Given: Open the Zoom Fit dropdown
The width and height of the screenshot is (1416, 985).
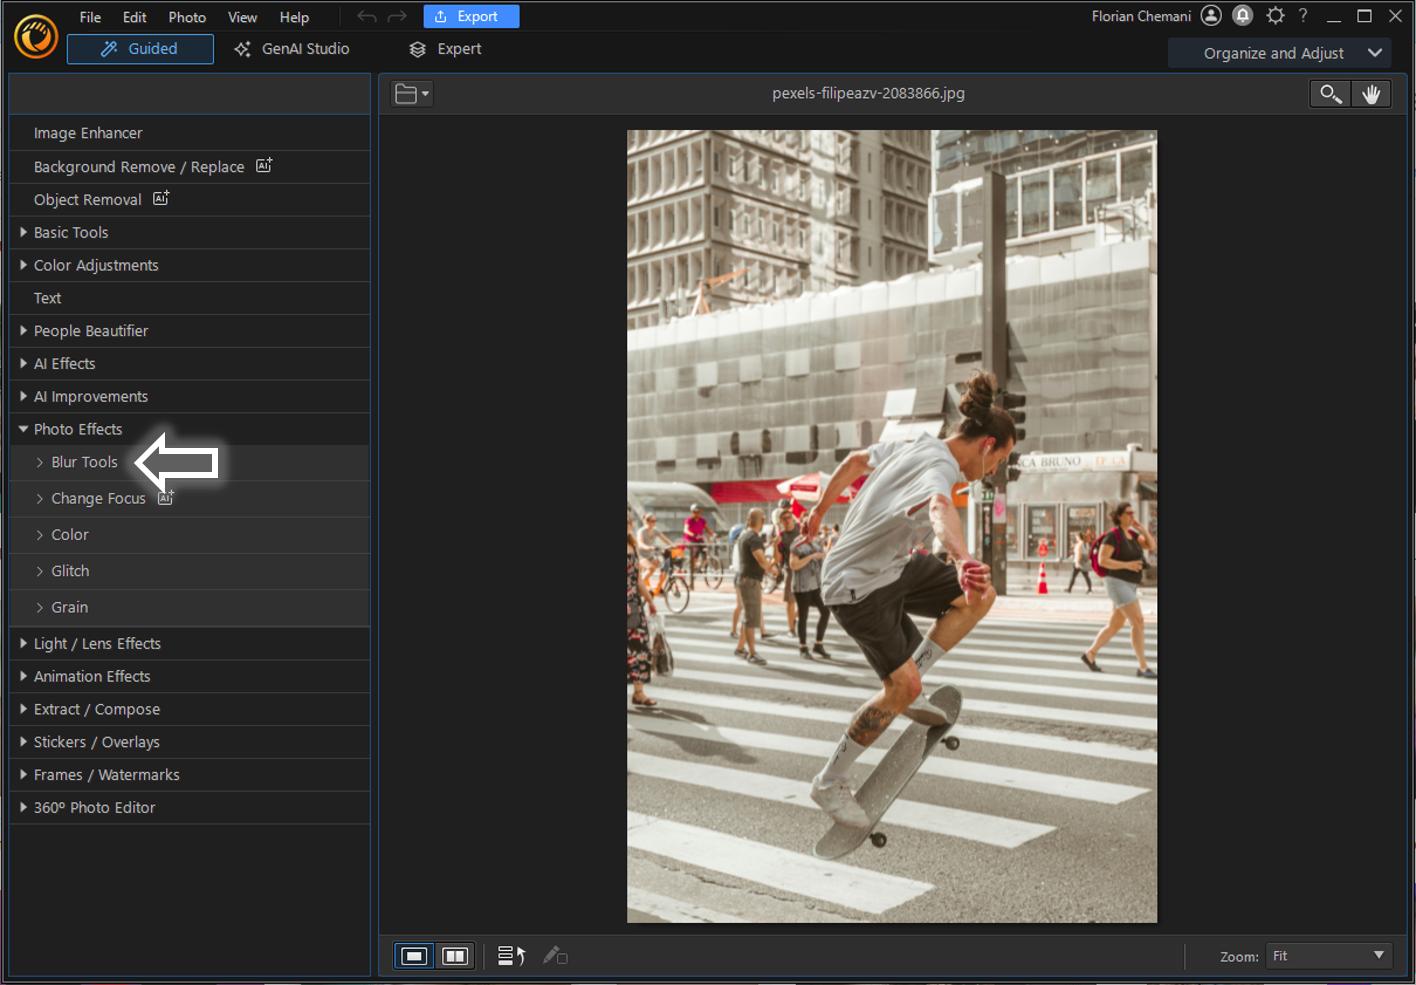Looking at the screenshot, I should coord(1328,955).
